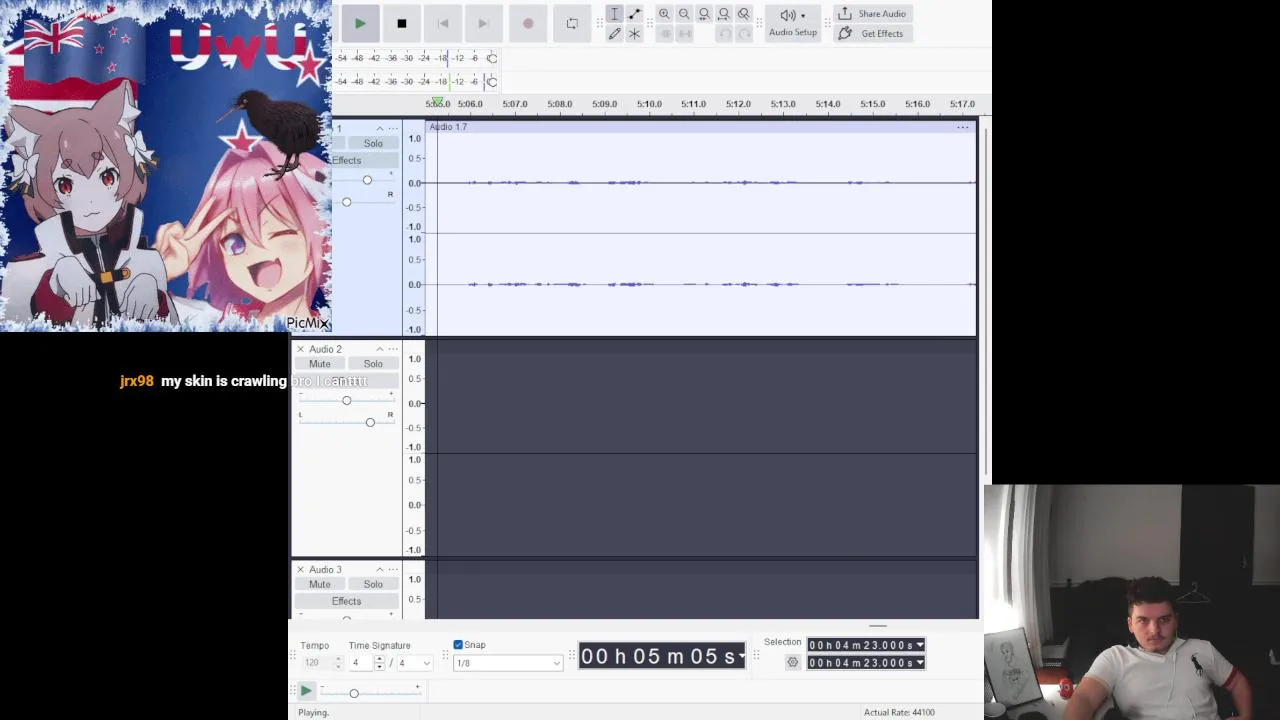Screen dimensions: 1280x720
Task: Skip to end of the project
Action: click(x=483, y=23)
